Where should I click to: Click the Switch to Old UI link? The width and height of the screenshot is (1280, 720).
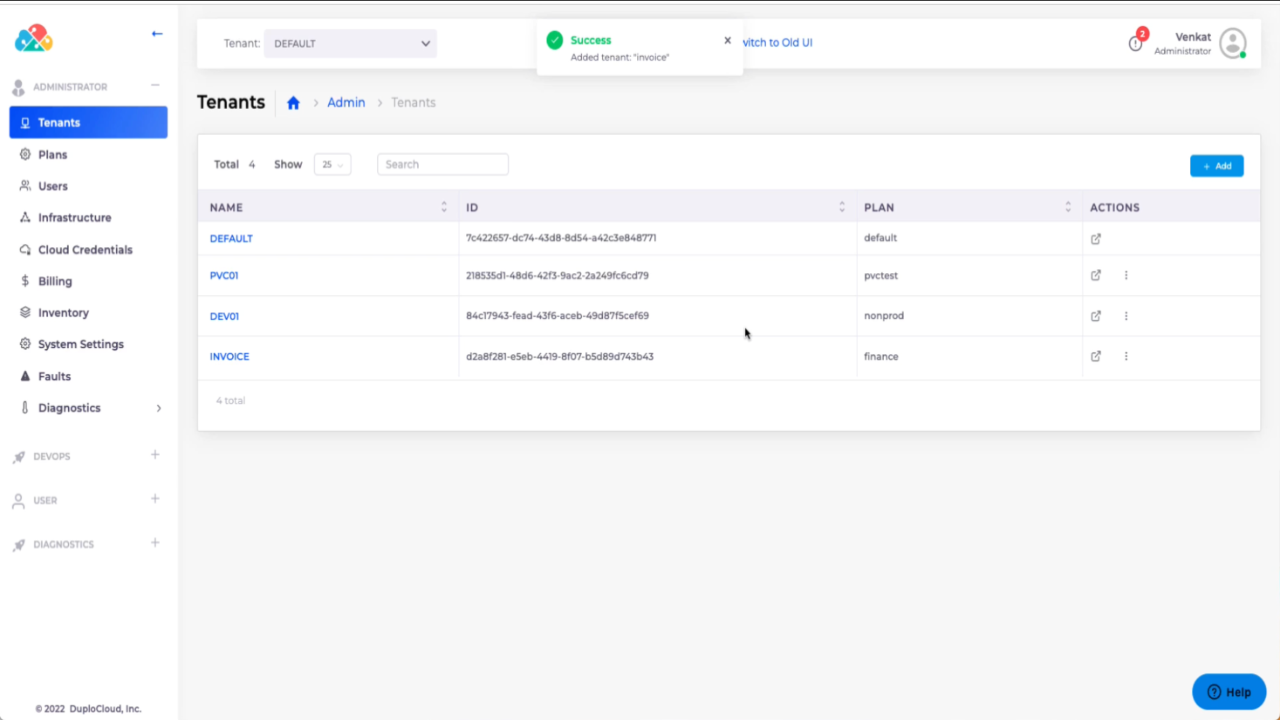[778, 43]
